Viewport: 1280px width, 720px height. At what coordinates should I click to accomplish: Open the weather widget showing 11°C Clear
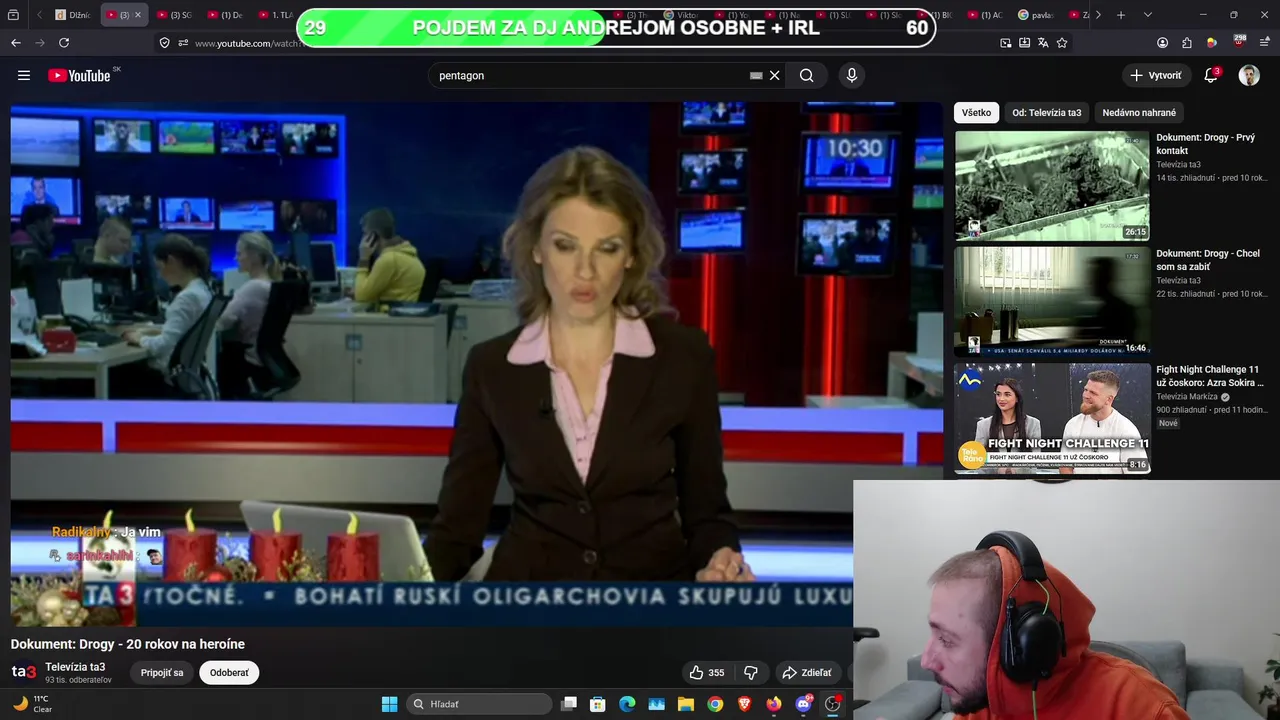click(32, 704)
